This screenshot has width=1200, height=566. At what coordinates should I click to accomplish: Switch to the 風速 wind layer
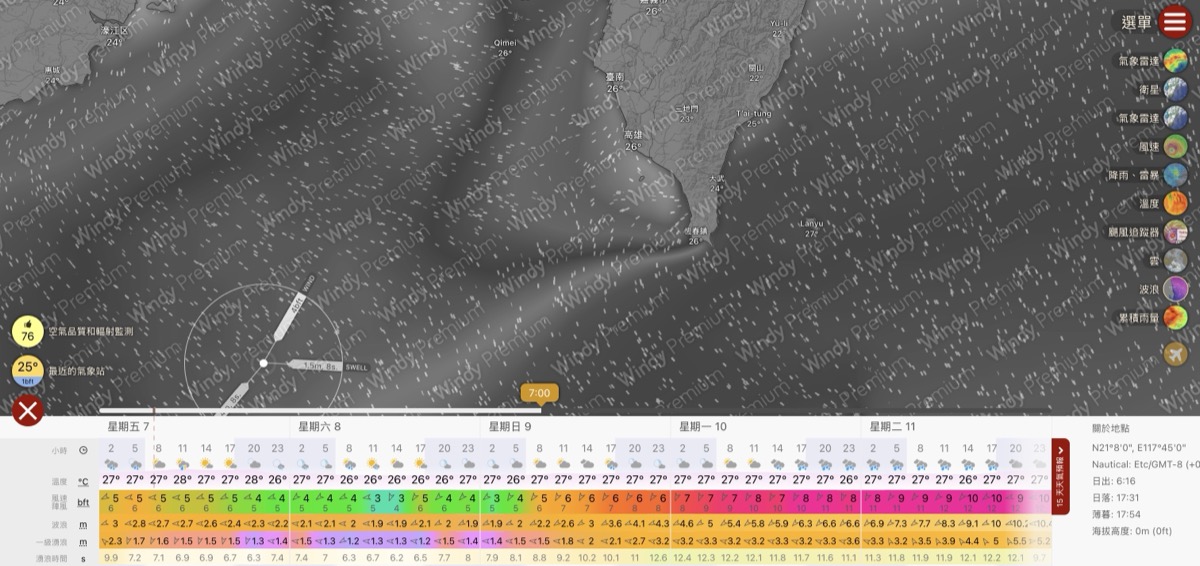click(1175, 146)
